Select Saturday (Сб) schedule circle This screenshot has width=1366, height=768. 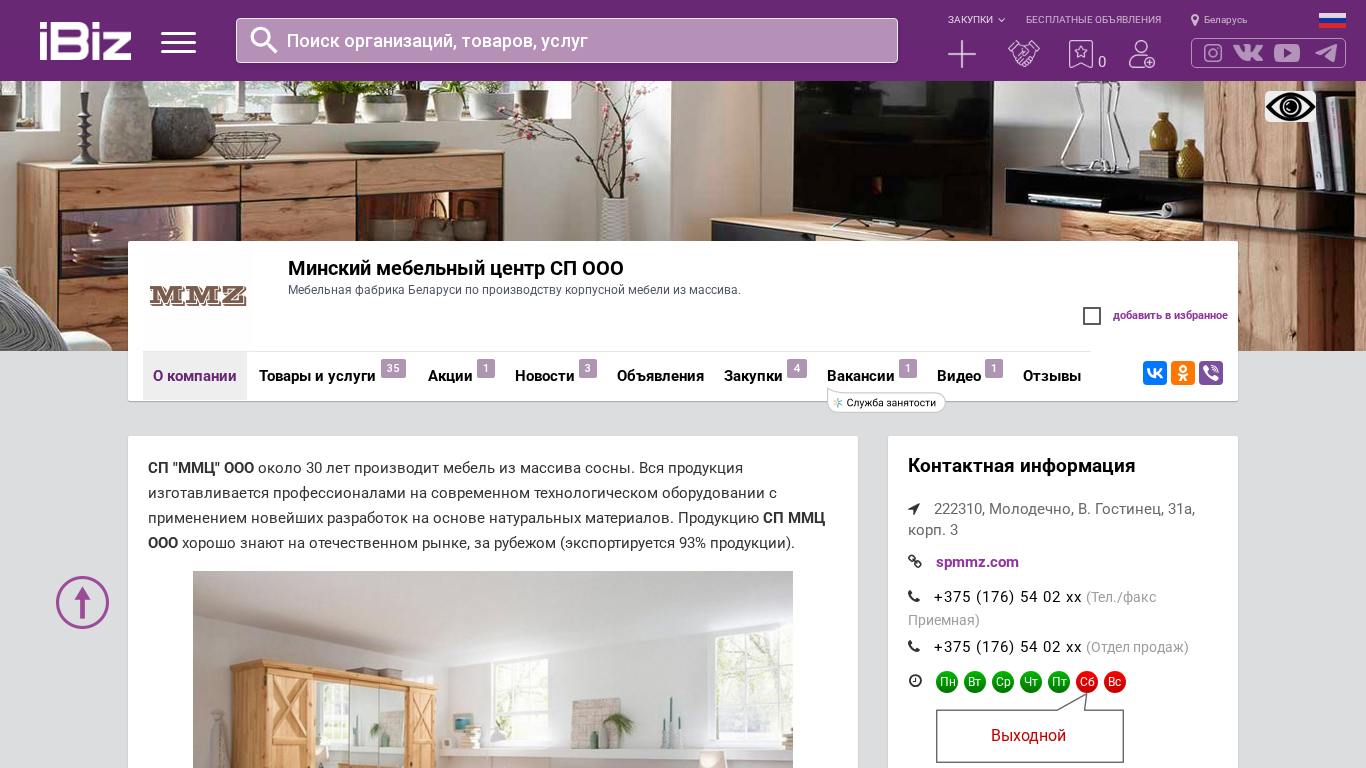[x=1087, y=682]
